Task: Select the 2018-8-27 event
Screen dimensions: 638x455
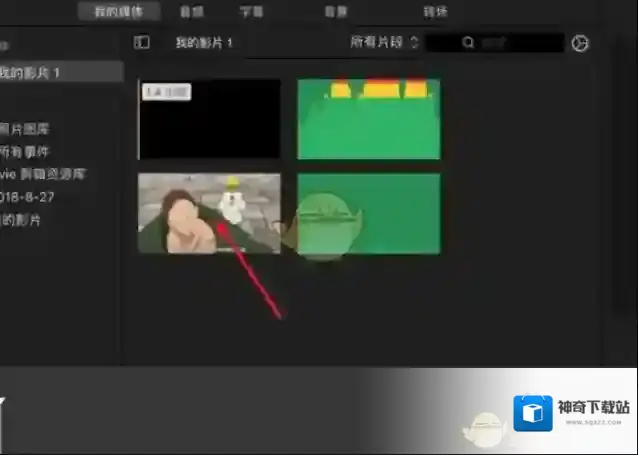Action: click(24, 196)
